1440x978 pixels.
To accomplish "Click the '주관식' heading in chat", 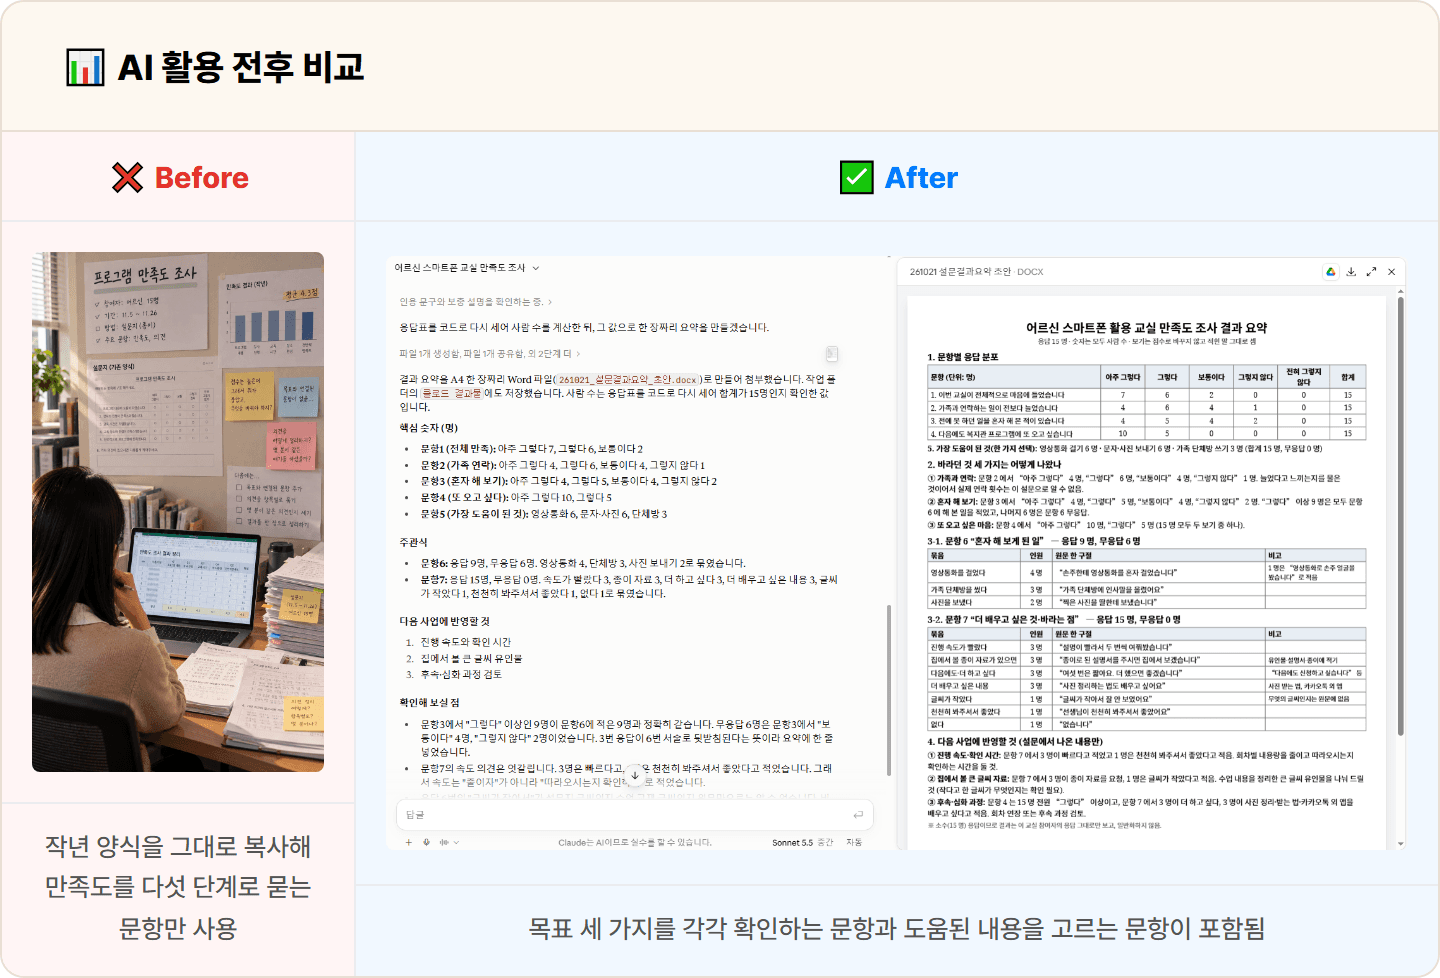I will coord(413,542).
